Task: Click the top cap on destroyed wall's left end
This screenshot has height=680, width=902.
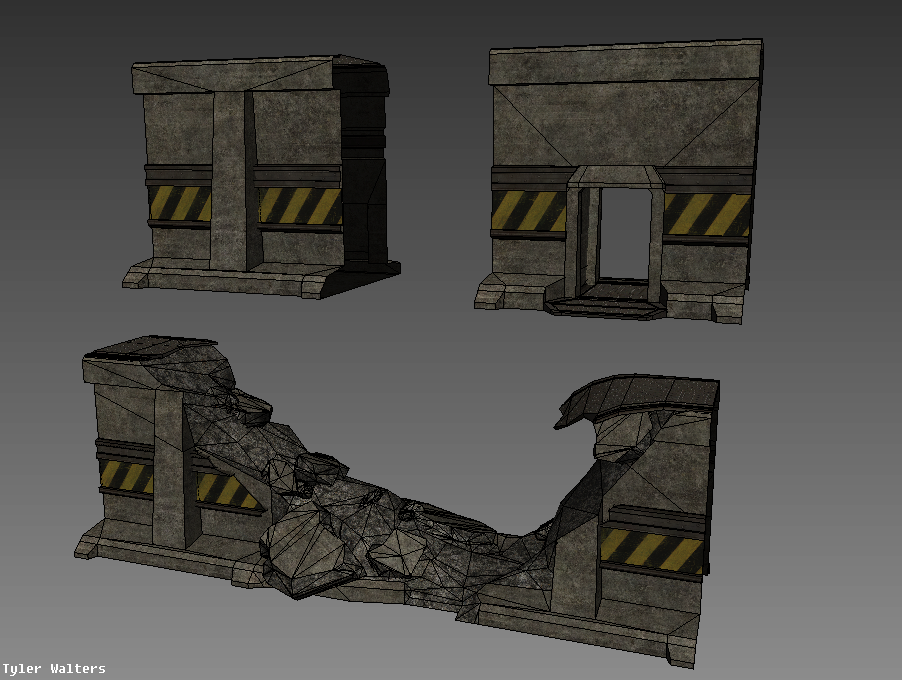Action: [x=150, y=348]
